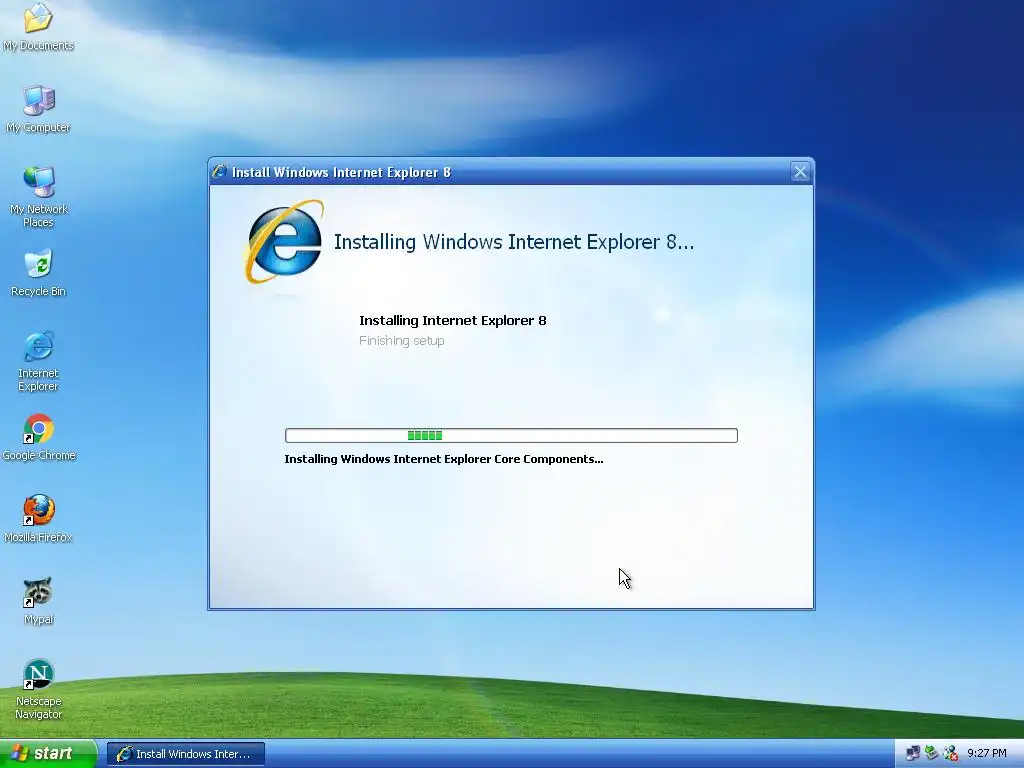Click the 'Installing Windows Internet Explorer 8...' heading

point(514,242)
